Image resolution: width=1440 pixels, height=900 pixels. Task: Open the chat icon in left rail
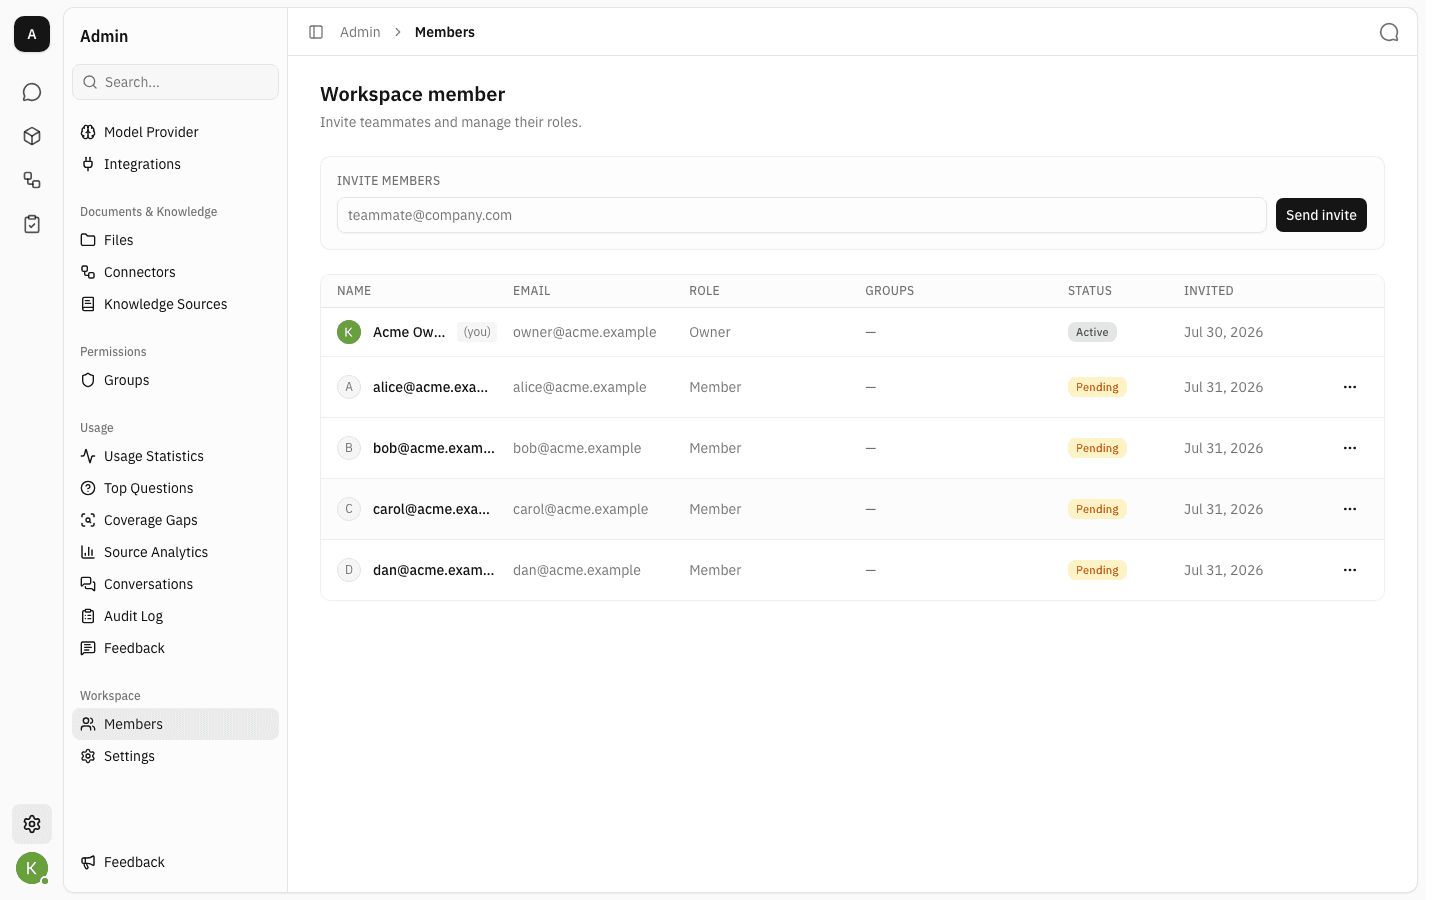pos(32,92)
